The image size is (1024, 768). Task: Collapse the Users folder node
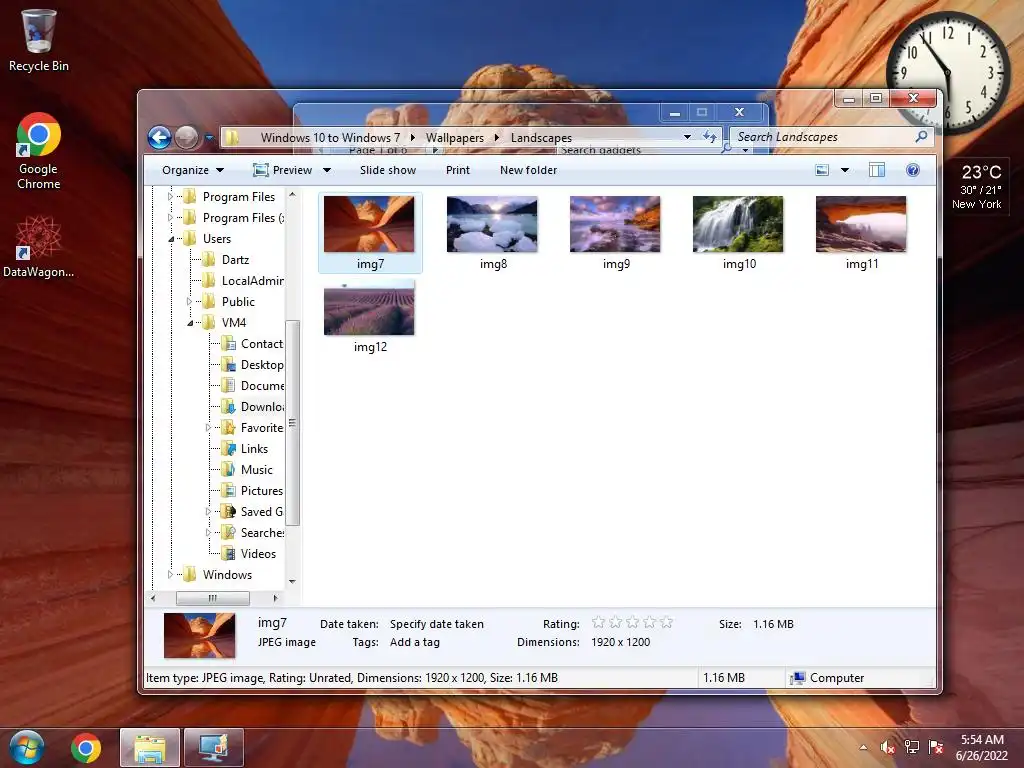point(171,239)
